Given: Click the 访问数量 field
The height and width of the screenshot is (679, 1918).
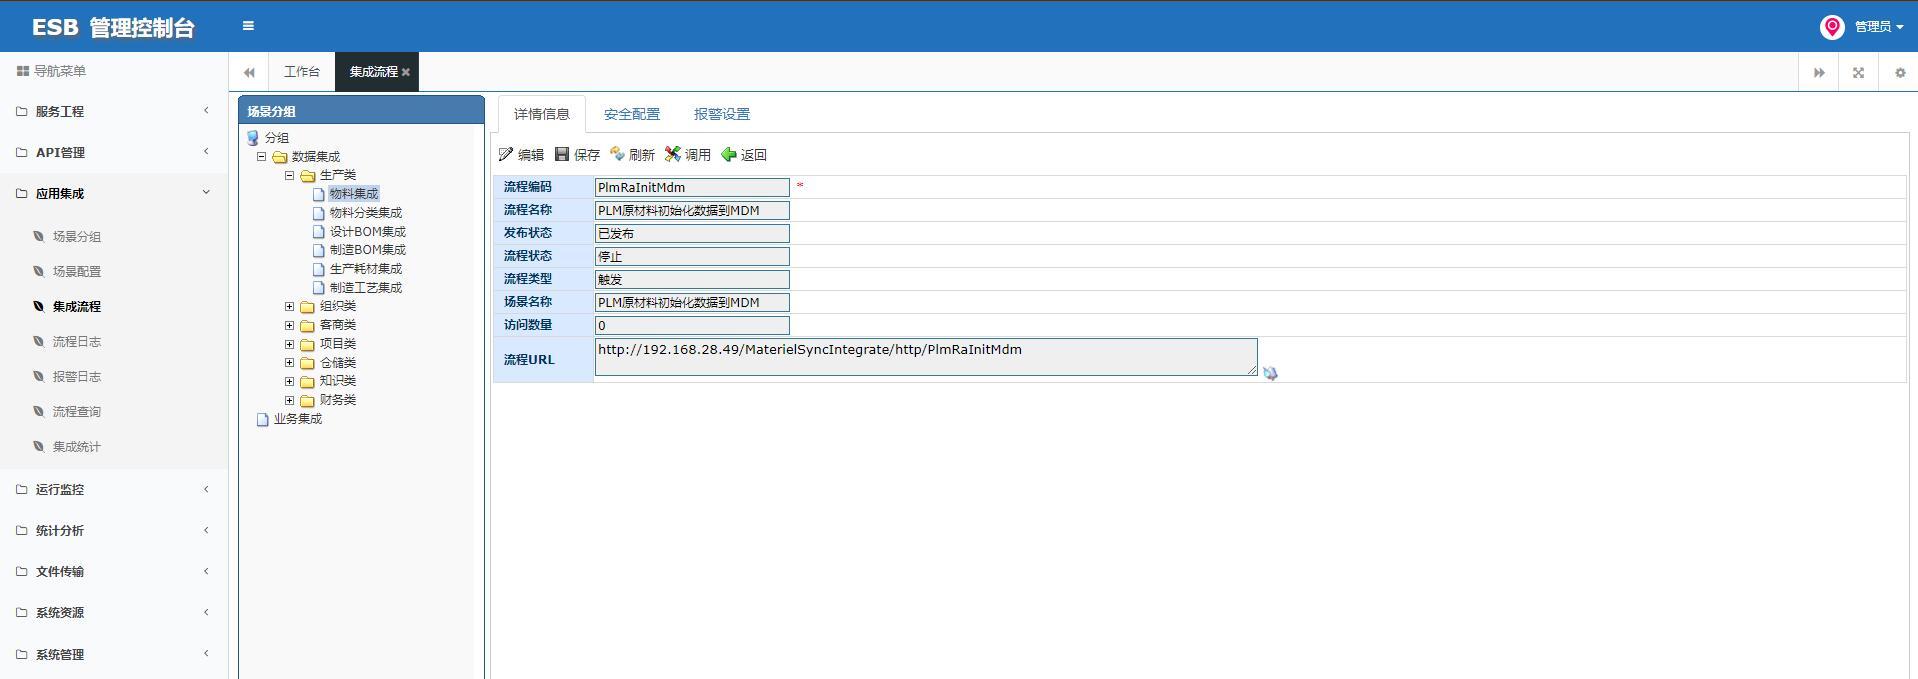Looking at the screenshot, I should [x=692, y=325].
